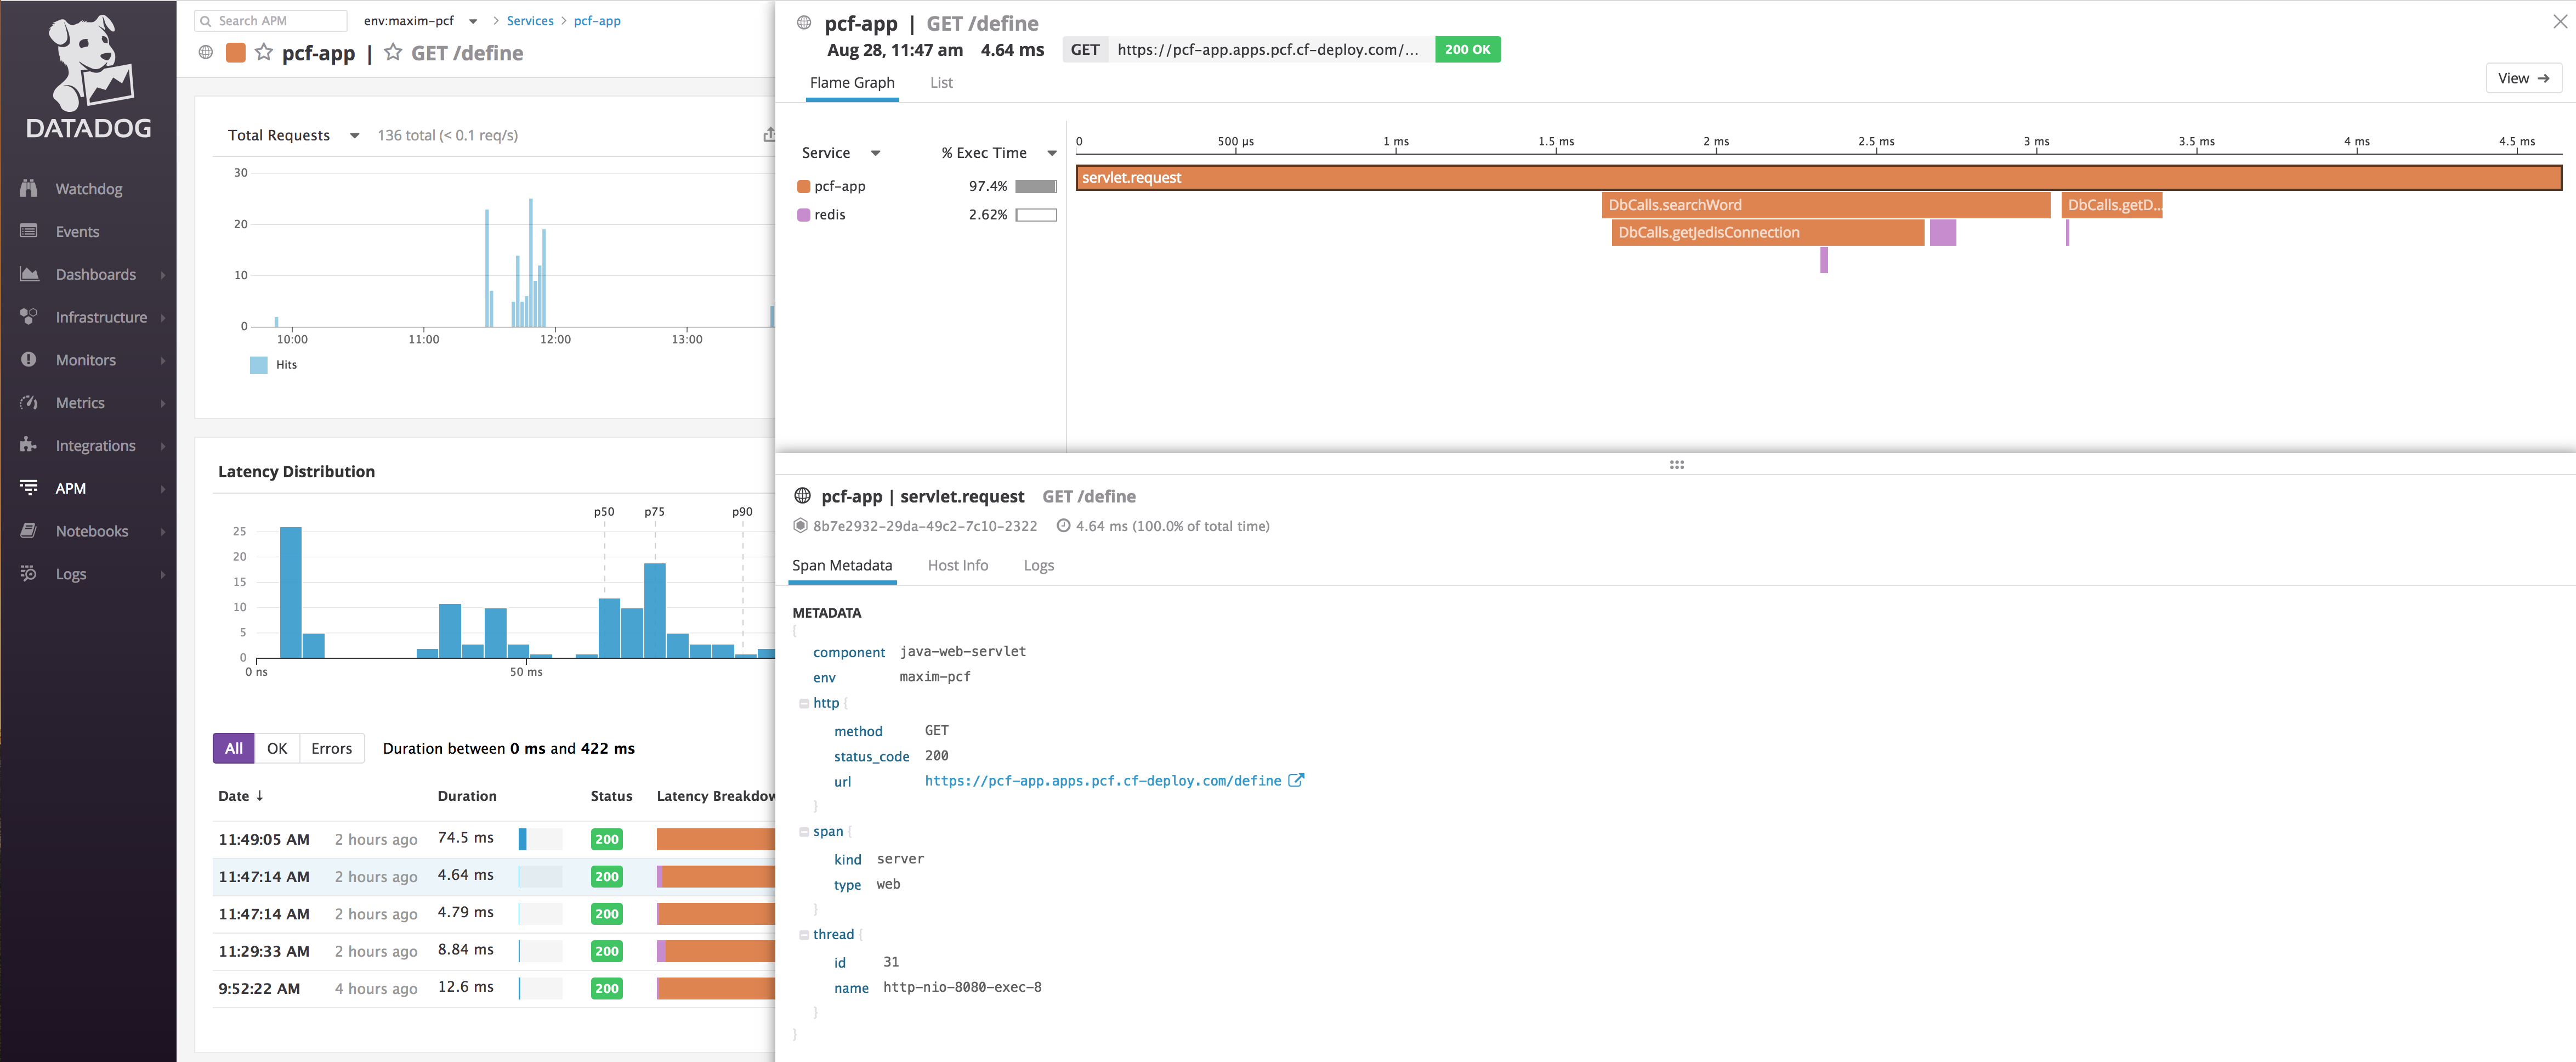
Task: Open the Events section in sidebar
Action: [x=77, y=231]
